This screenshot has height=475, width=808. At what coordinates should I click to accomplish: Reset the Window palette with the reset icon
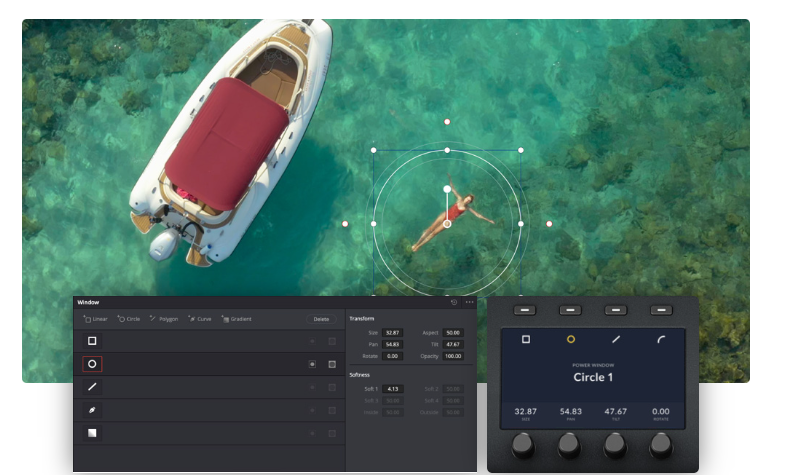tap(454, 302)
